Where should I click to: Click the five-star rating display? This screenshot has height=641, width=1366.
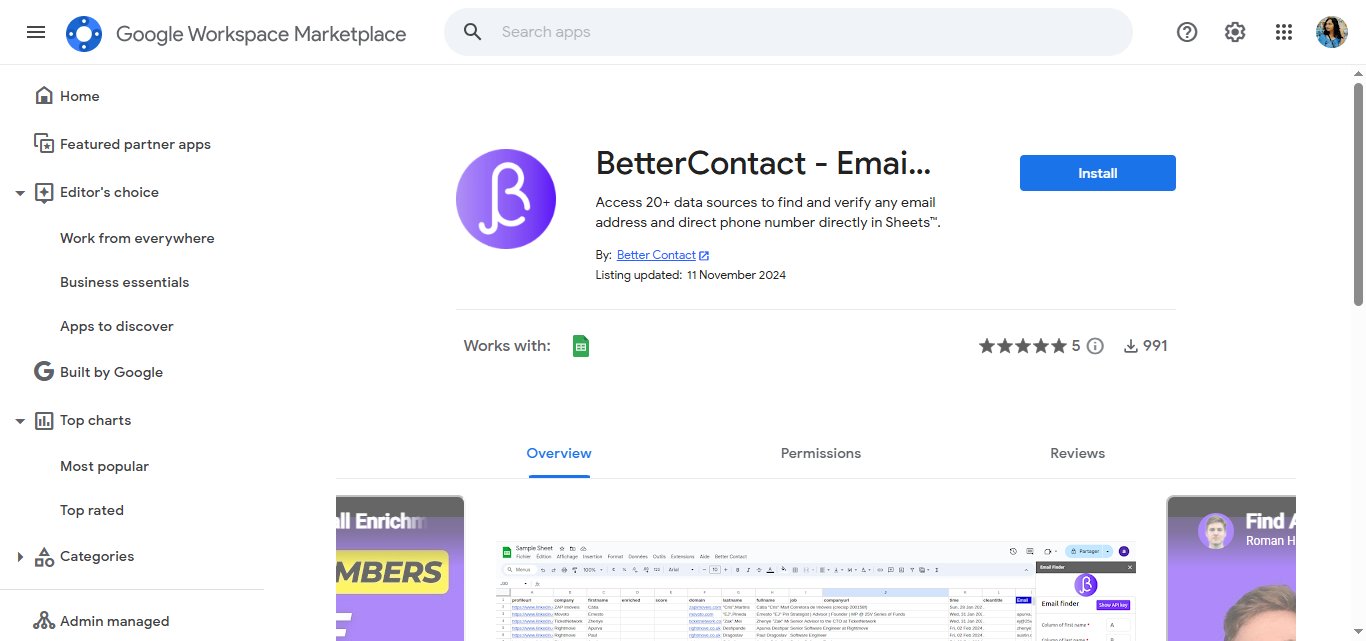[x=1023, y=346]
